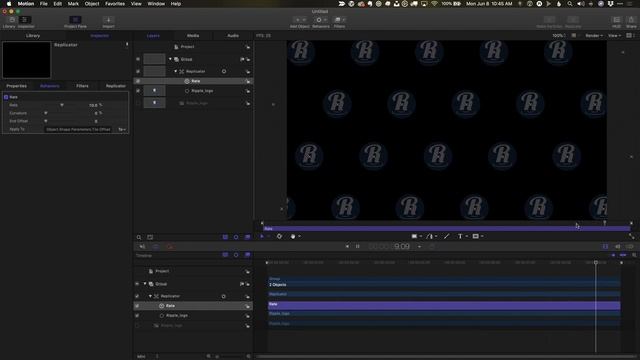Open the canvas zoom level 100% popup
Screen dimensions: 640x360
point(559,36)
